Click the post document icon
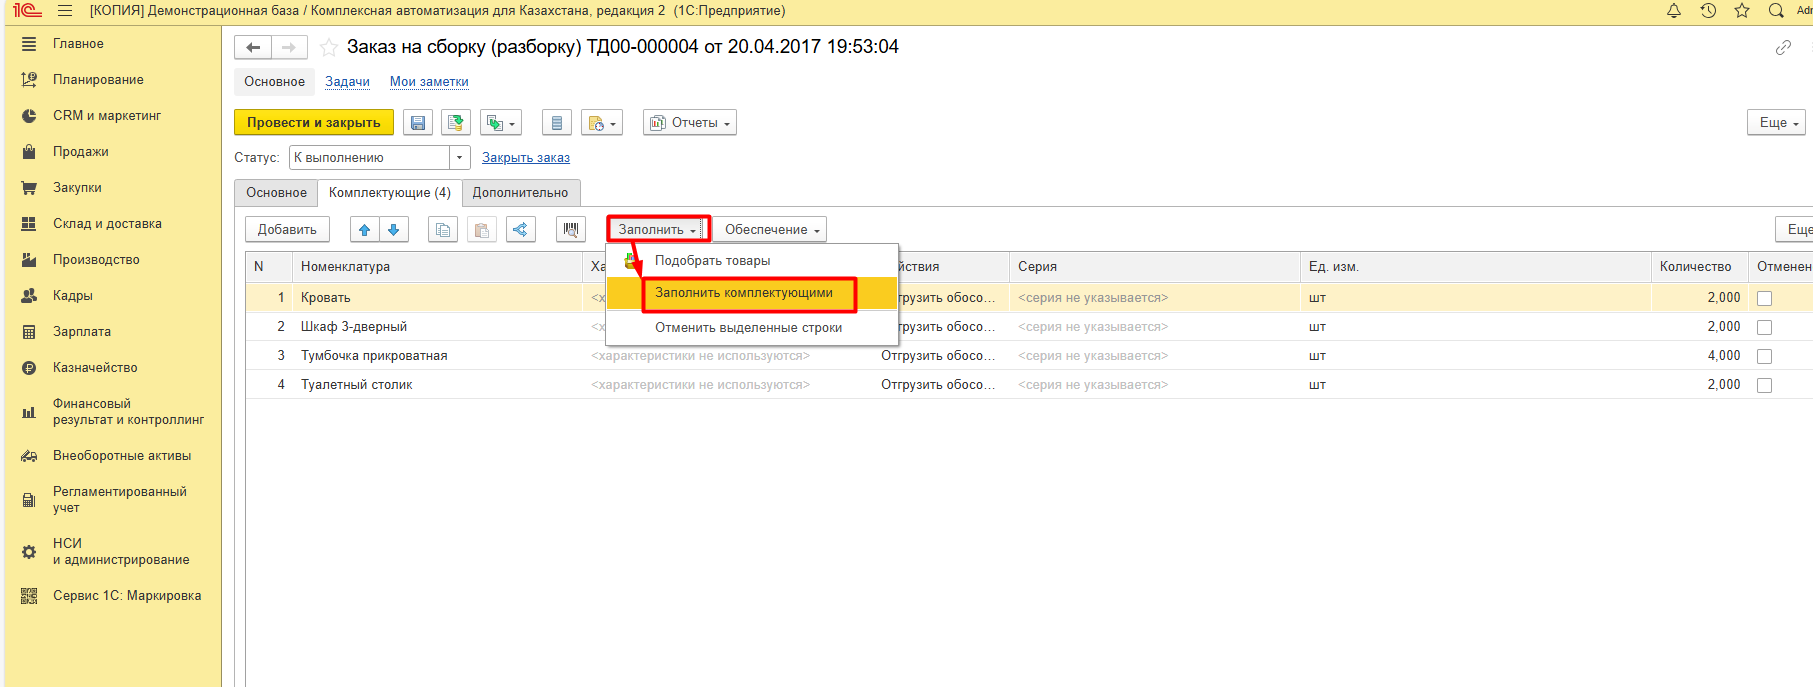This screenshot has height=687, width=1813. click(x=456, y=123)
